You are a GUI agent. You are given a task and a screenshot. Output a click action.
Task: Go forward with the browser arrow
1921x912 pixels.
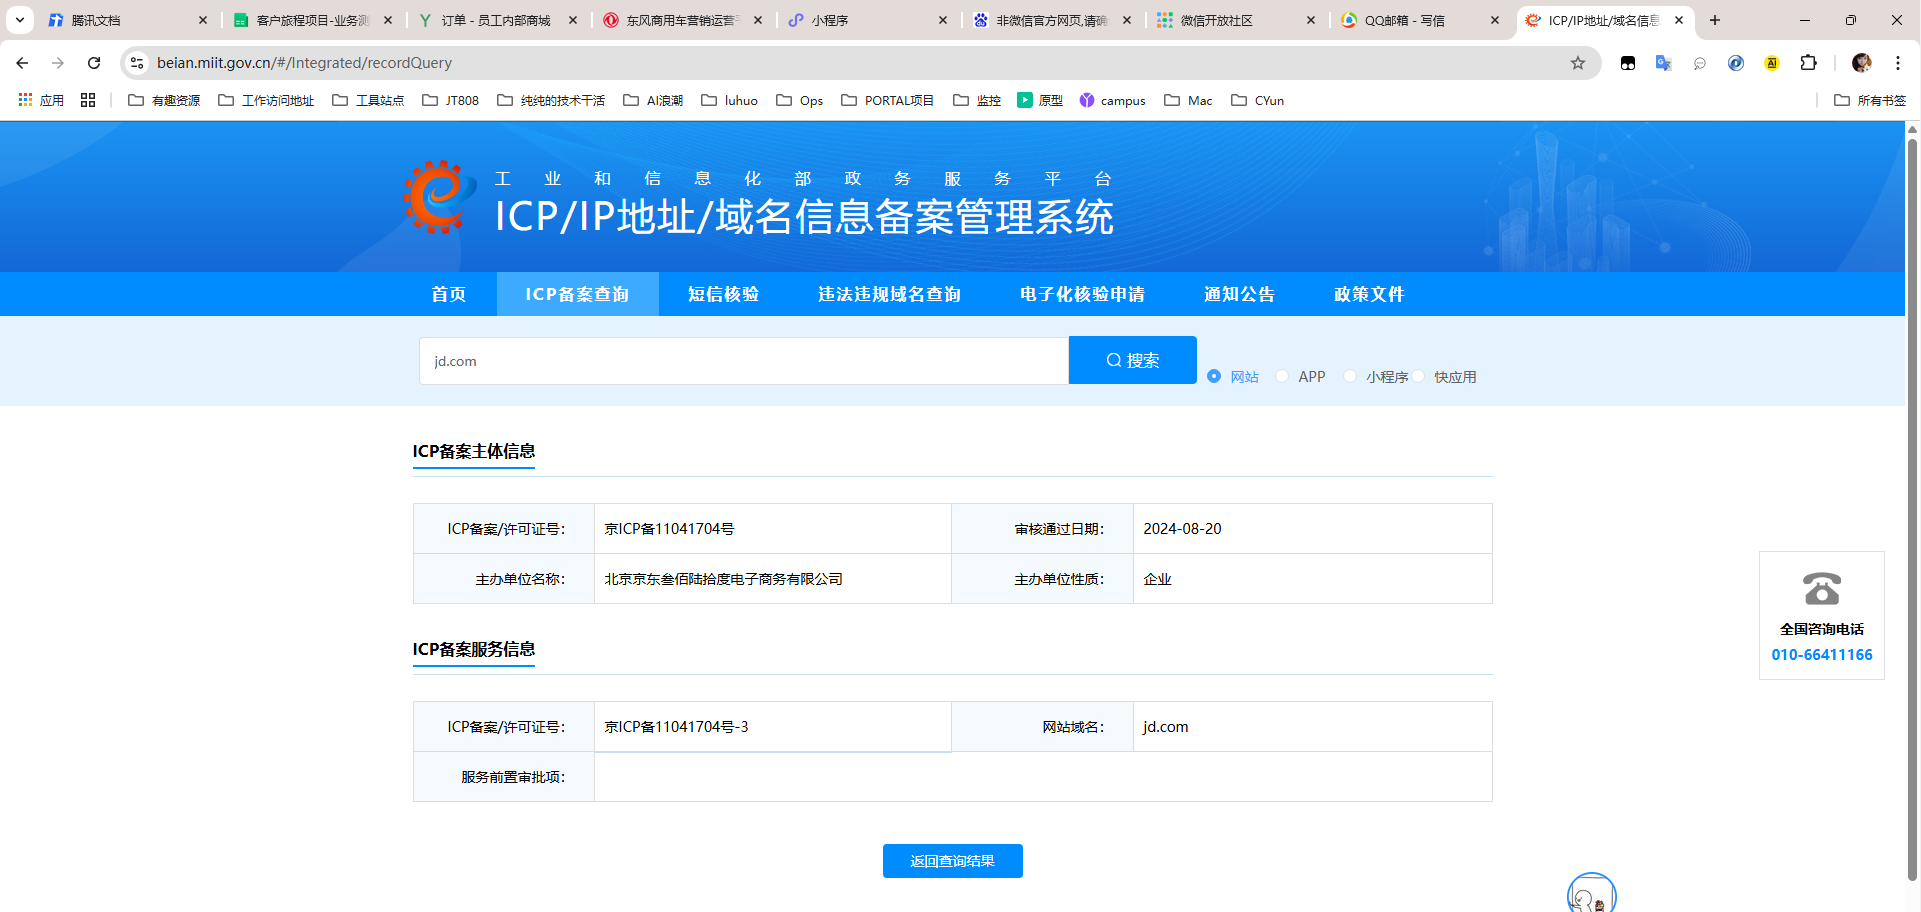58,63
